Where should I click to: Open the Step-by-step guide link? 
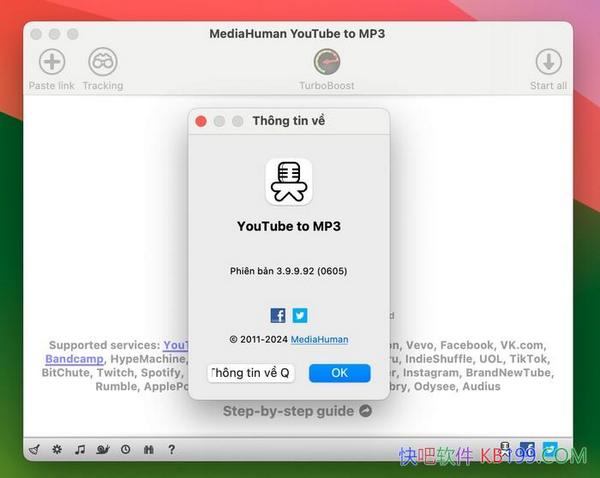(x=288, y=411)
